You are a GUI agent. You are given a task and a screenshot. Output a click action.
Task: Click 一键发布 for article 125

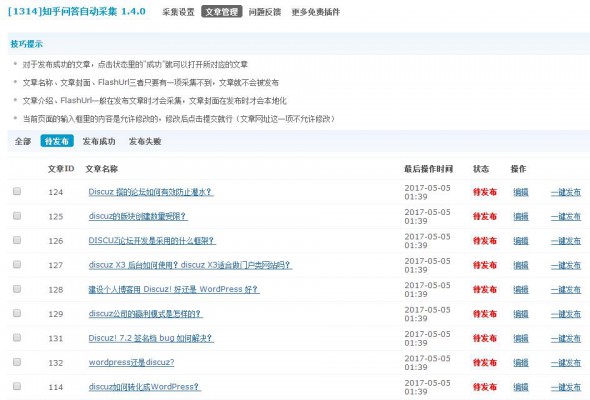pyautogui.click(x=566, y=217)
